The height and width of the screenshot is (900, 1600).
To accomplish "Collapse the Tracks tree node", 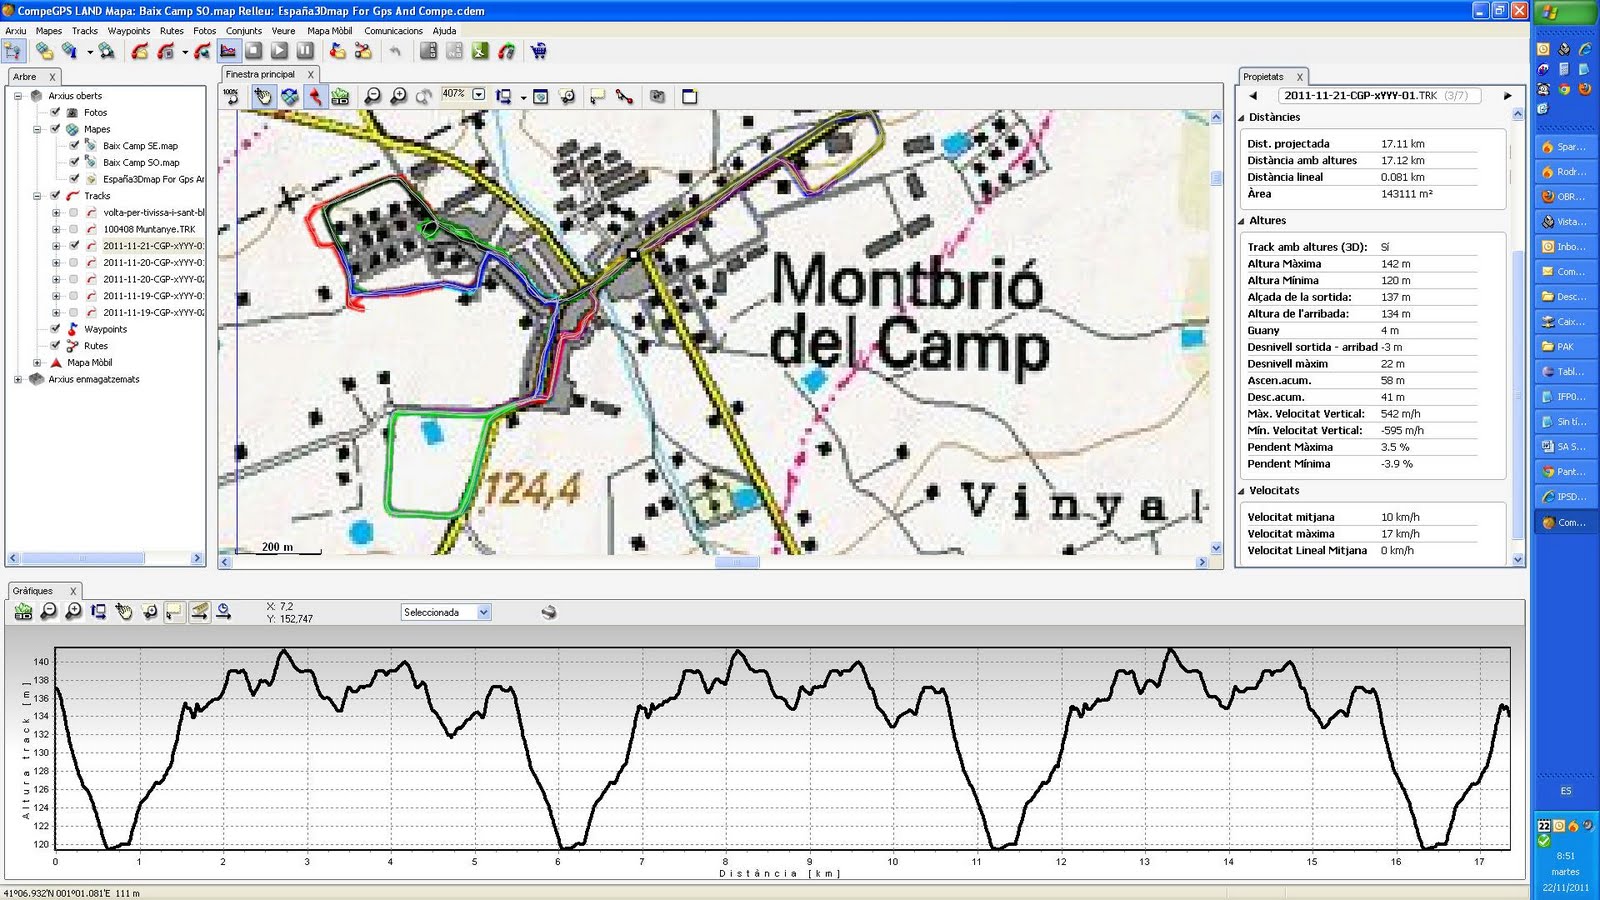I will (37, 196).
